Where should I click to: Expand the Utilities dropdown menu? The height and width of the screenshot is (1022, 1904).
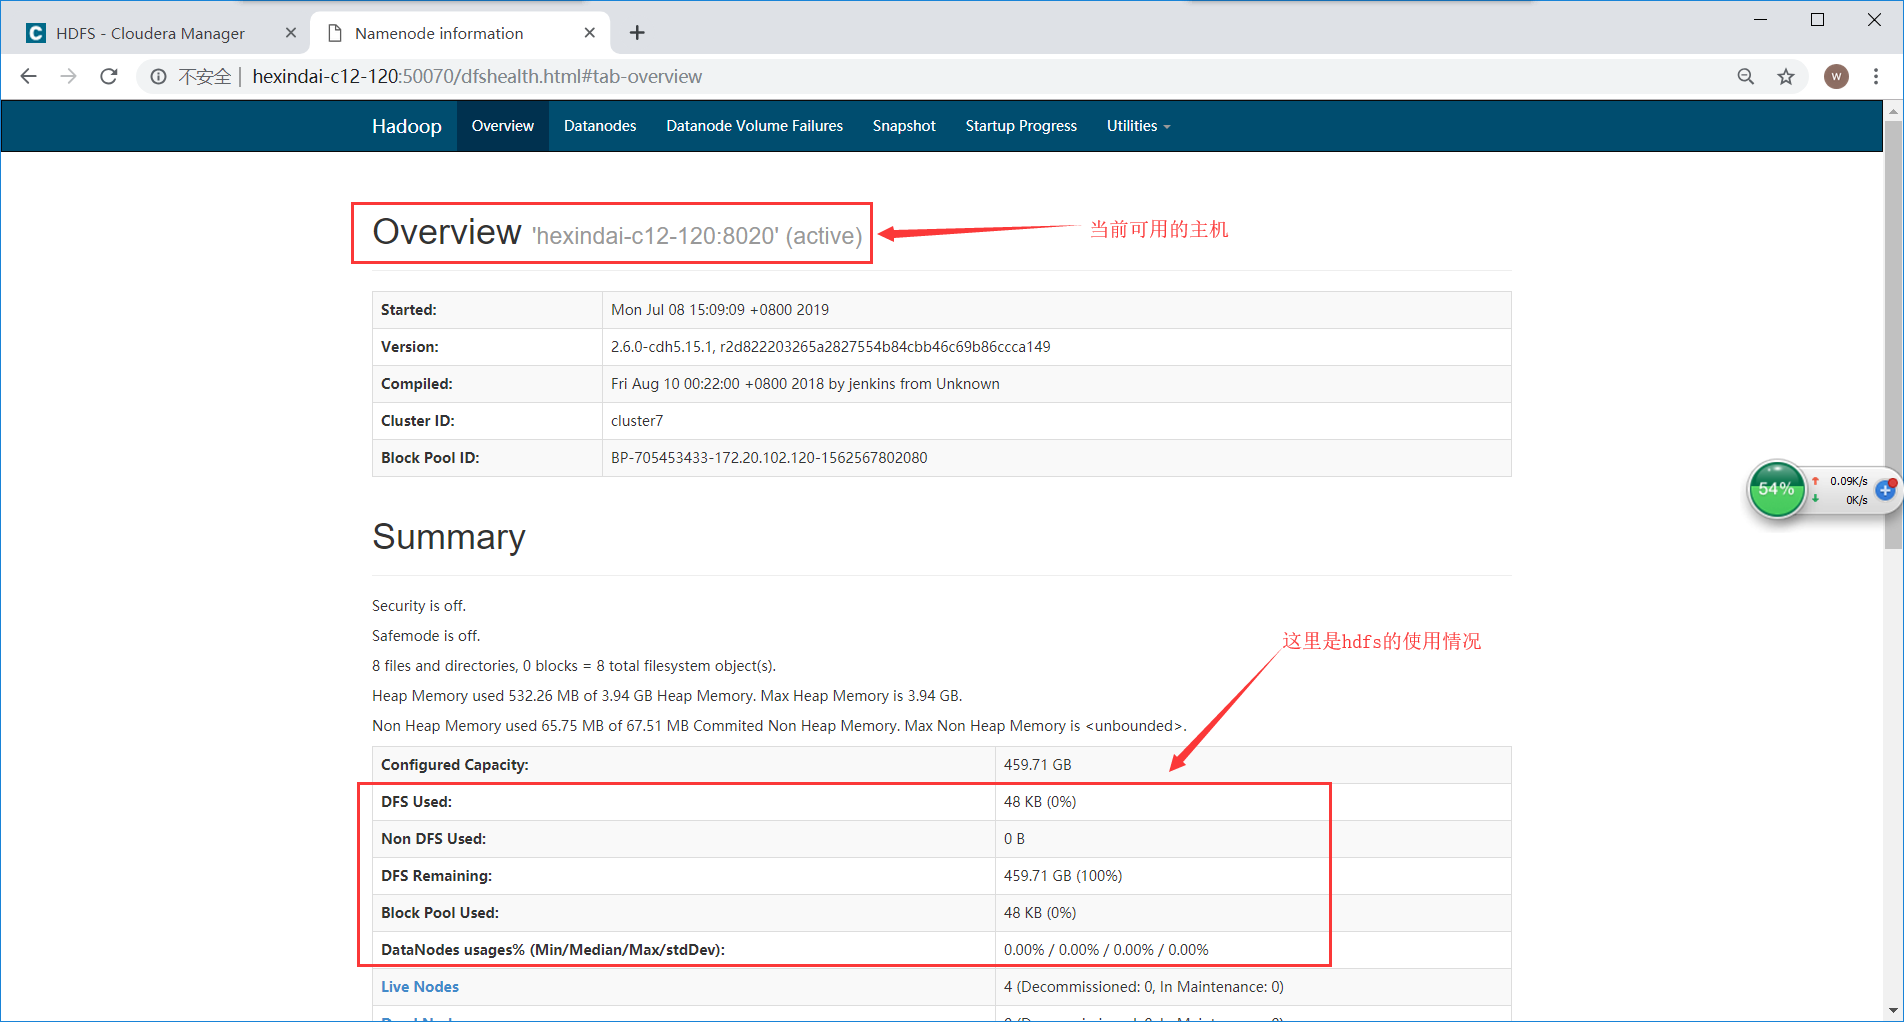(x=1138, y=126)
